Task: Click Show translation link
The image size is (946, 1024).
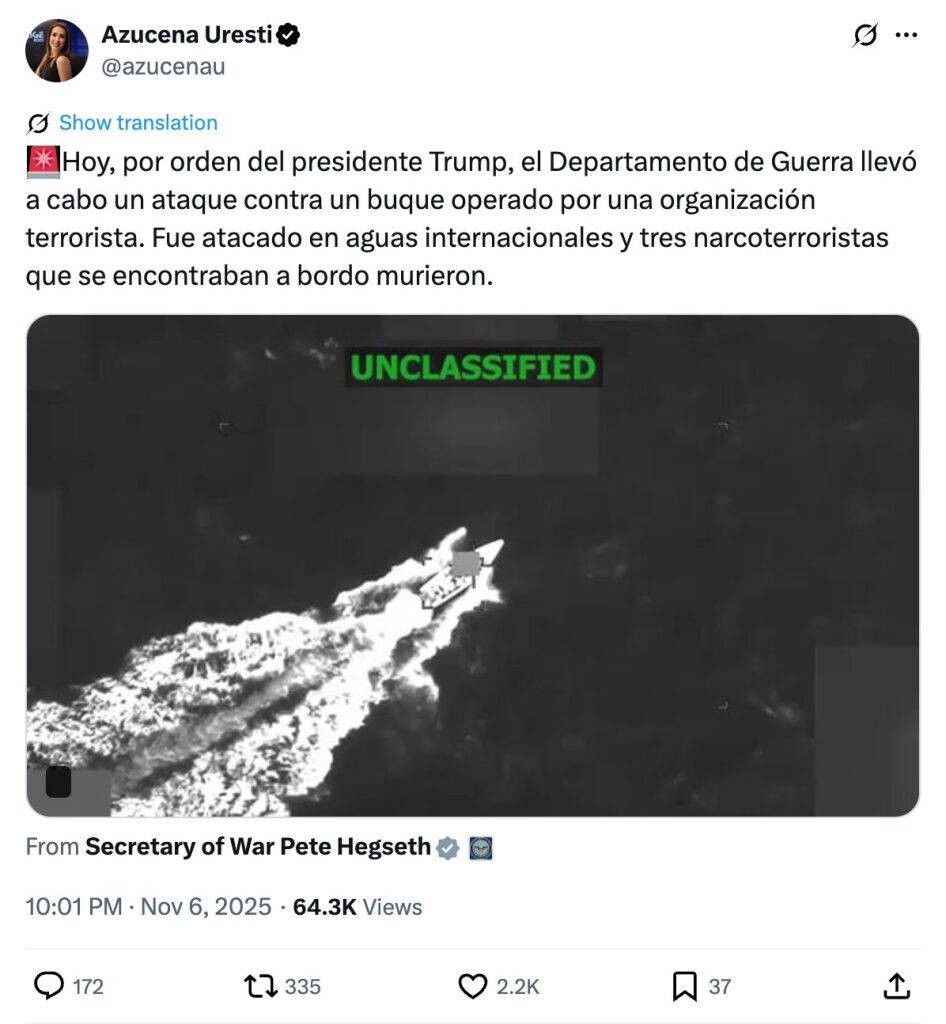Action: point(138,123)
